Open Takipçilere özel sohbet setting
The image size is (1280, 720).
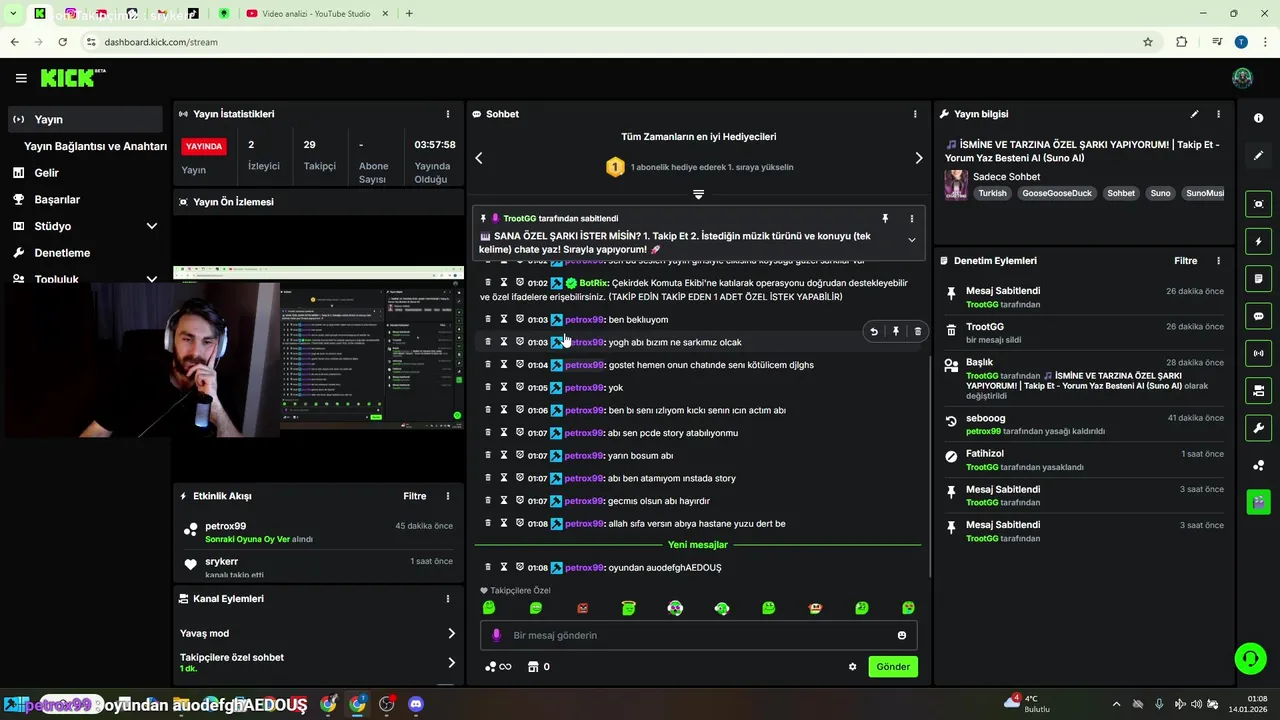point(318,662)
